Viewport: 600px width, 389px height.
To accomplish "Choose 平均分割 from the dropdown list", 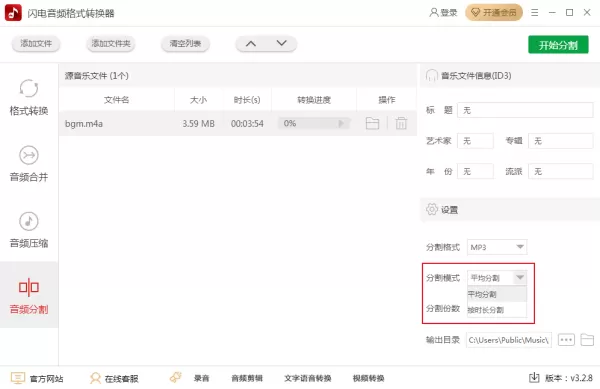I will coord(497,294).
